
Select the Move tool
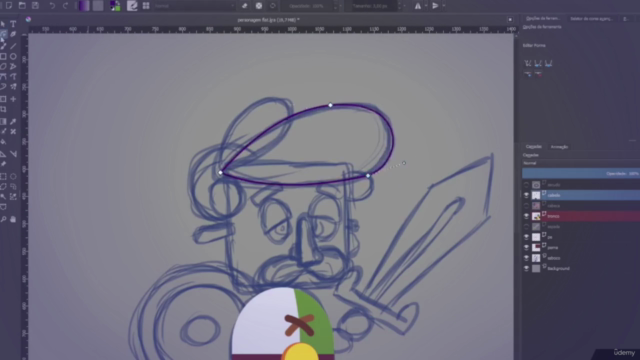[13, 99]
